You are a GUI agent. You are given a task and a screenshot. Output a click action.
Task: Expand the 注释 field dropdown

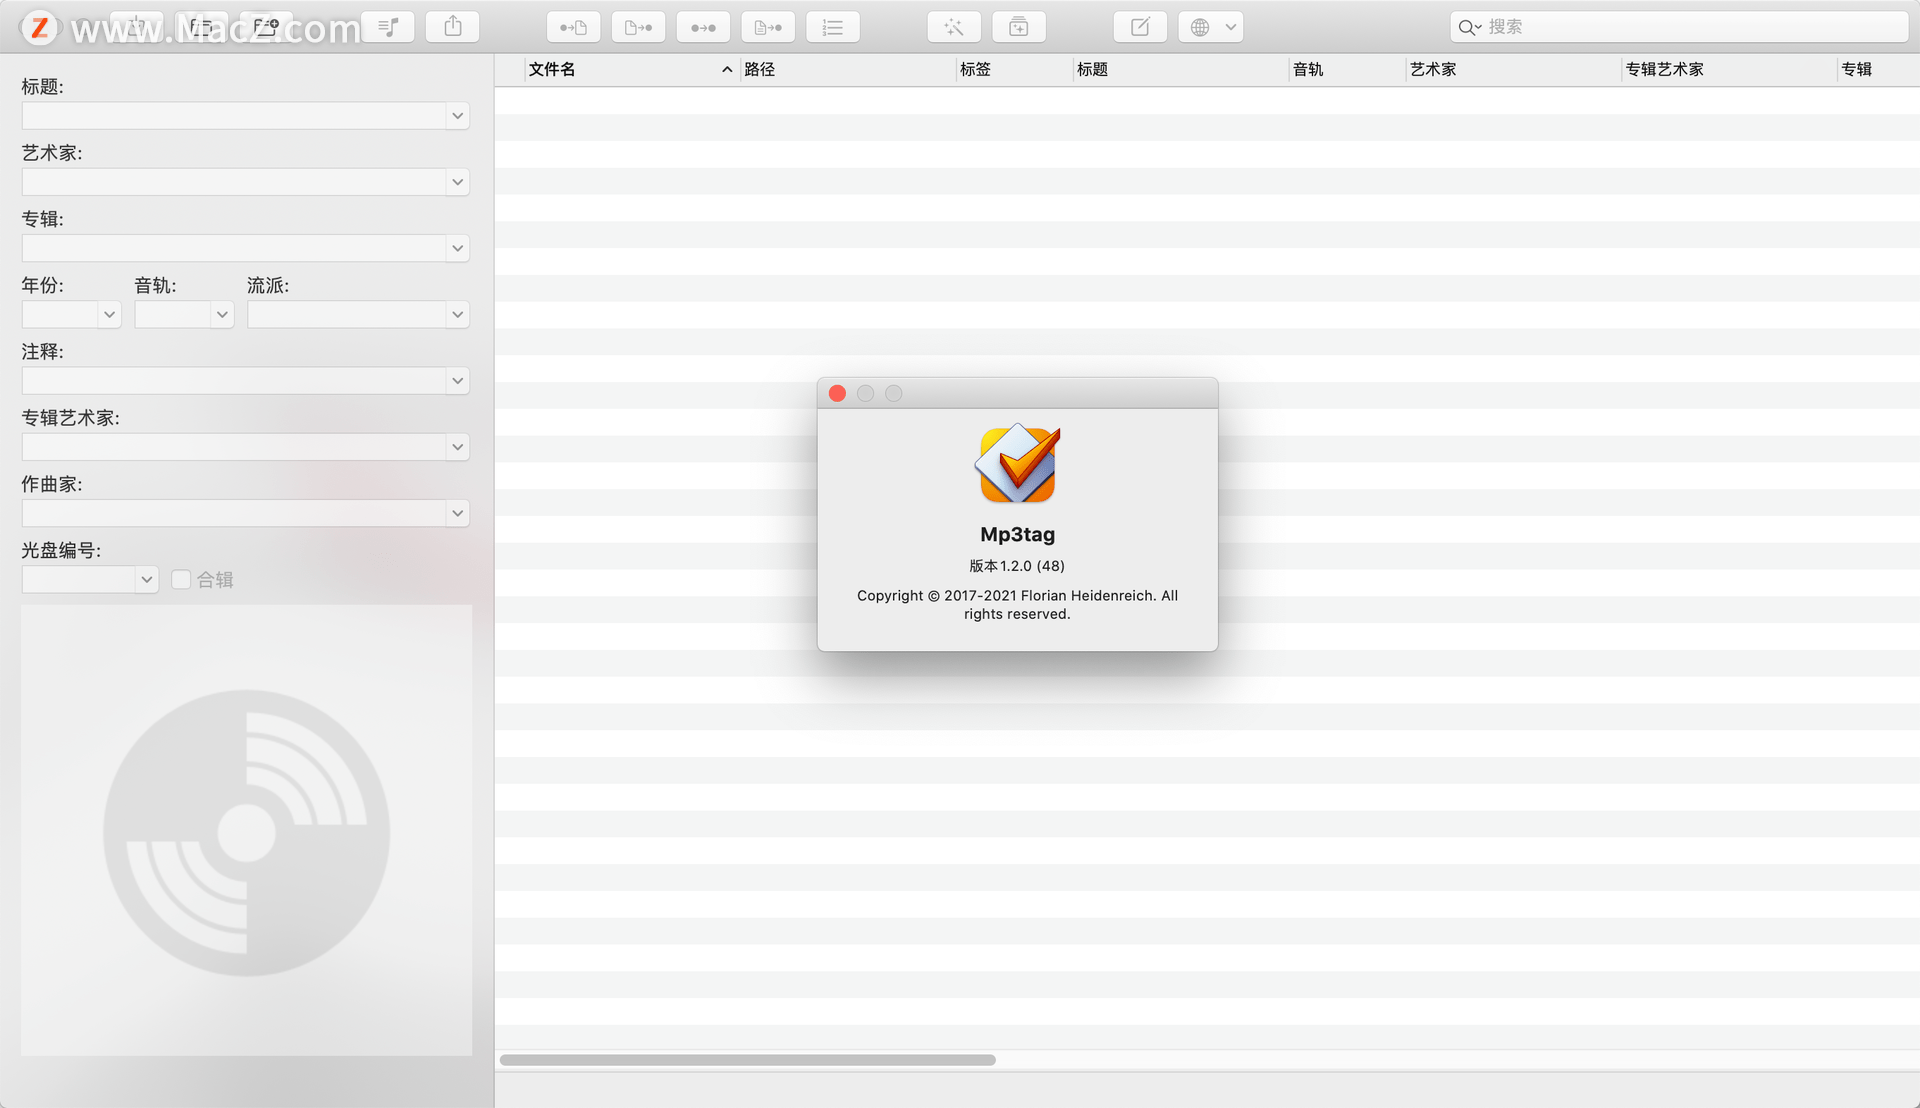coord(457,381)
